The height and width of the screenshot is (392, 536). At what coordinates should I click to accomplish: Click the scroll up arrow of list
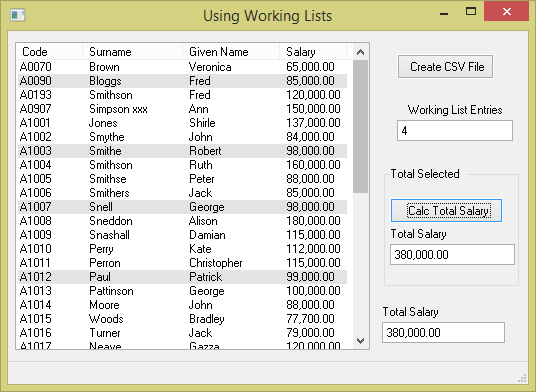click(360, 52)
